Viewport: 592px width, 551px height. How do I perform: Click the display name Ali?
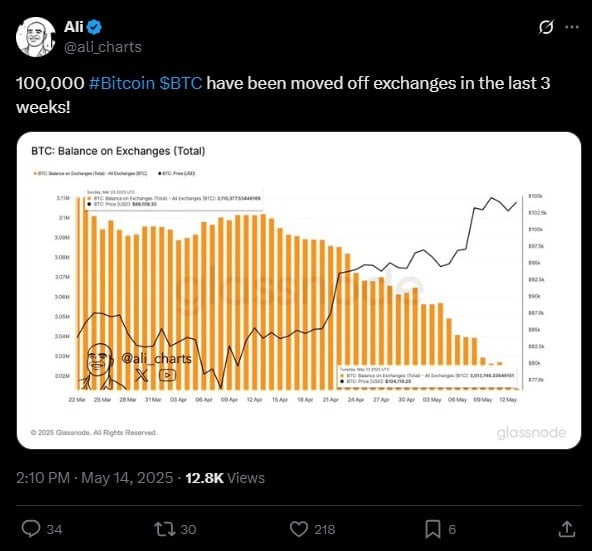pos(74,27)
